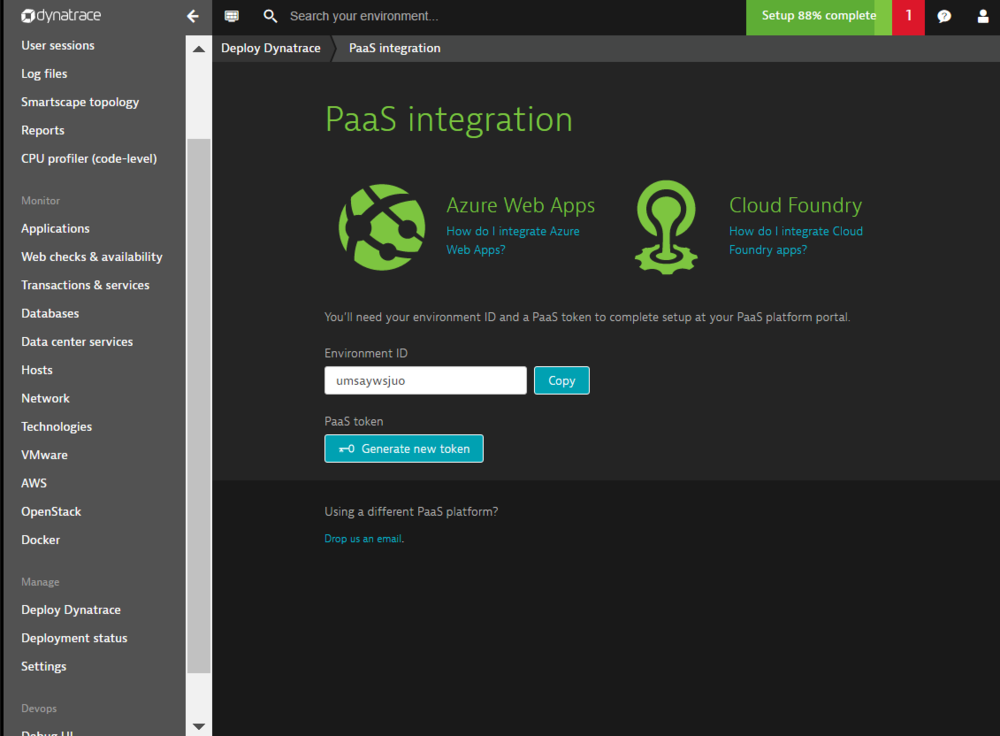Open Web checks & availability

[91, 256]
